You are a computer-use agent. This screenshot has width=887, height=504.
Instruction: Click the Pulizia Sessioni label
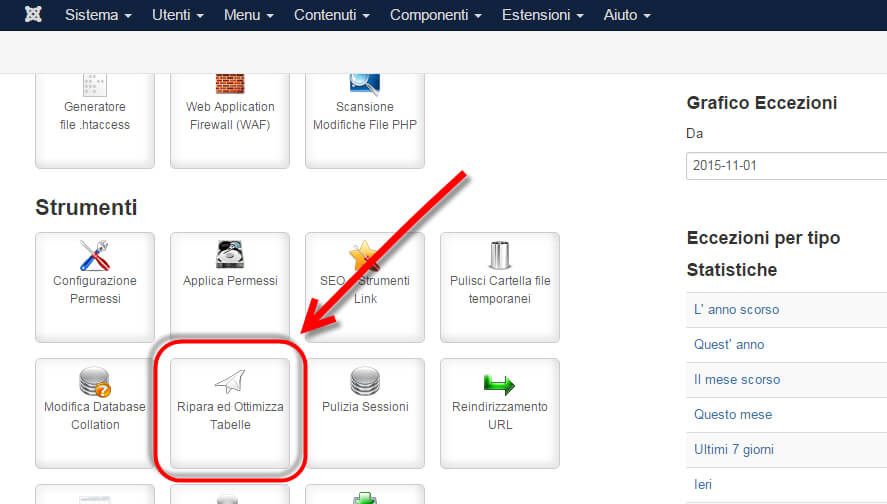tap(365, 407)
